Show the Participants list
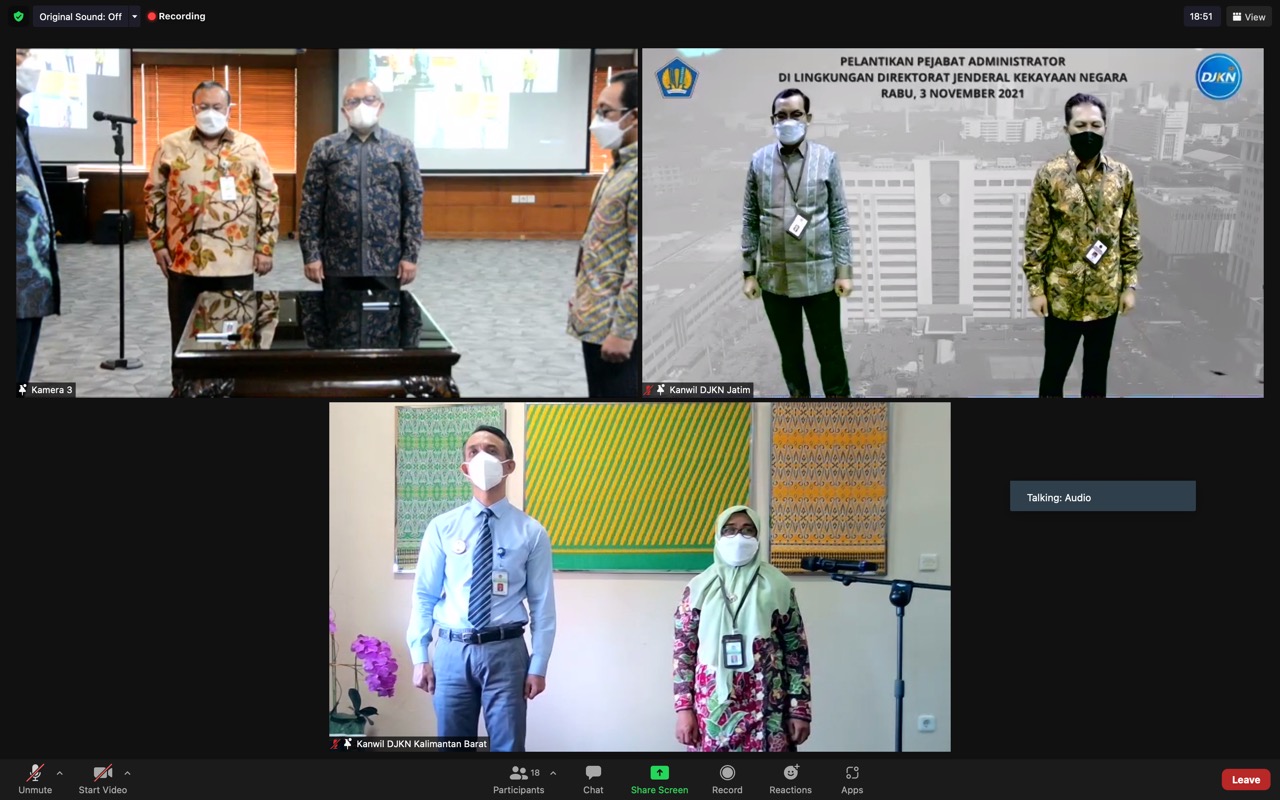The width and height of the screenshot is (1280, 800). pyautogui.click(x=518, y=779)
